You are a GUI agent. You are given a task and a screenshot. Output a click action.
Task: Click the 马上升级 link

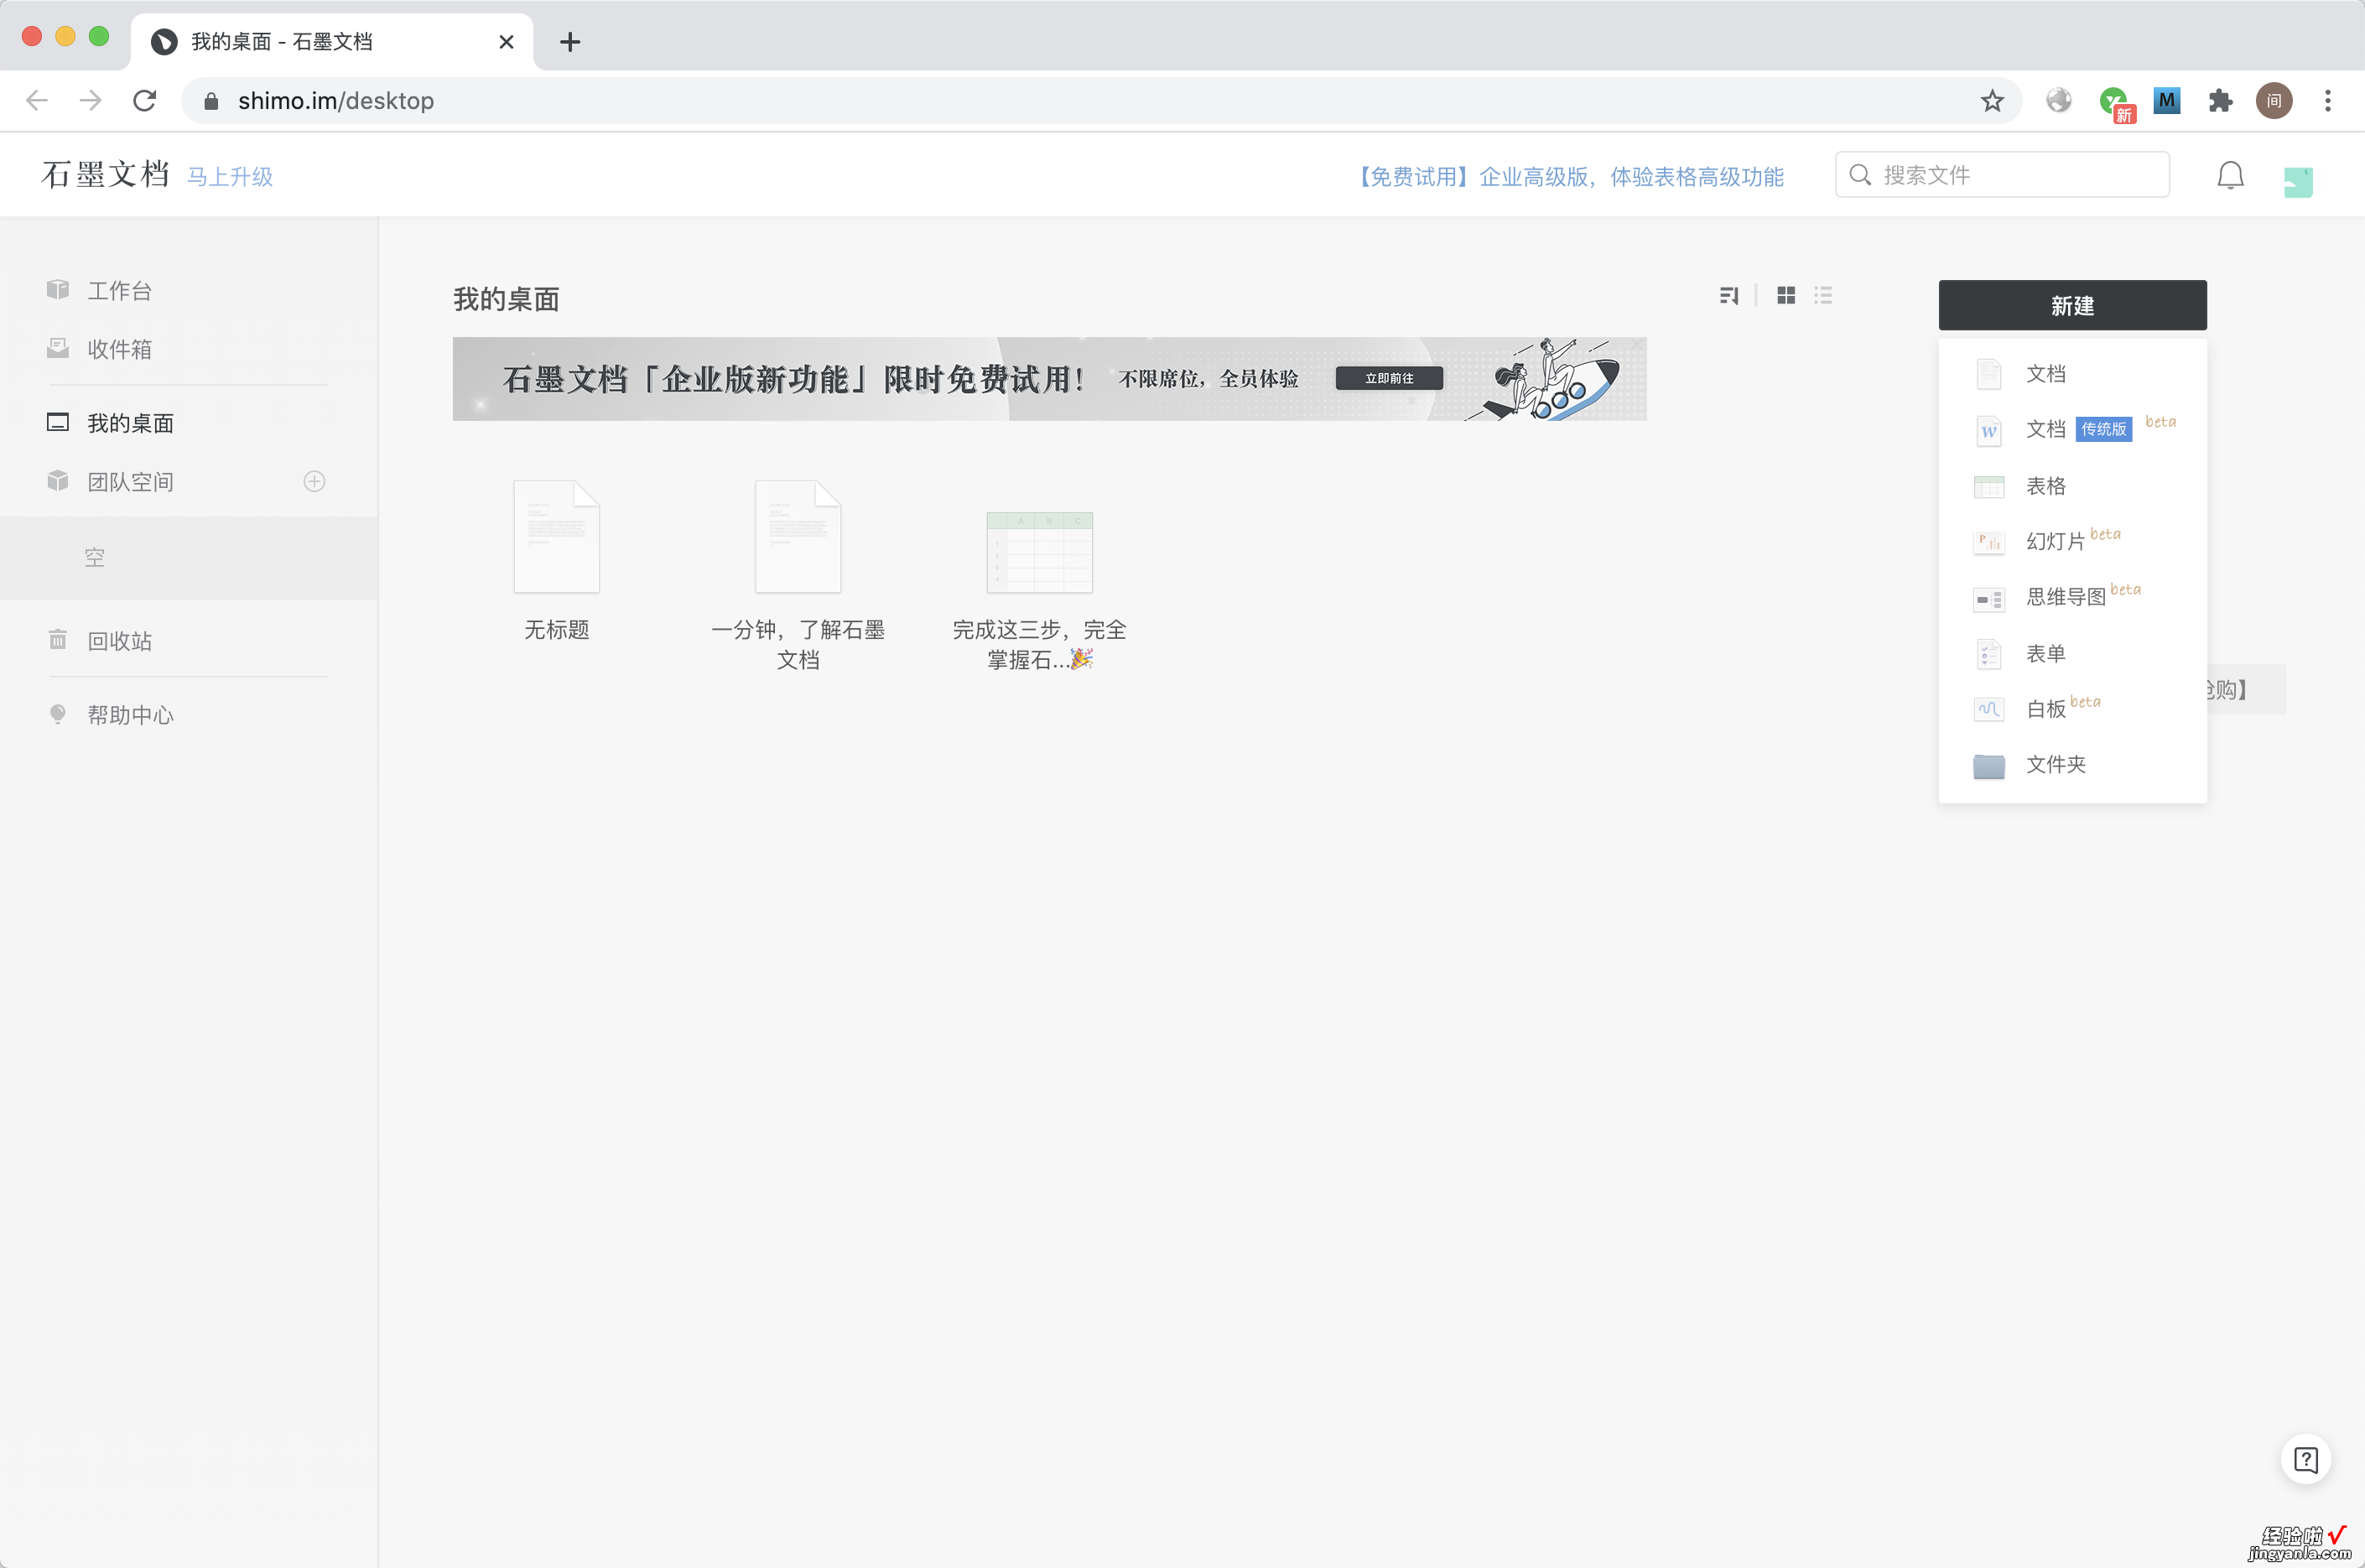[x=230, y=177]
